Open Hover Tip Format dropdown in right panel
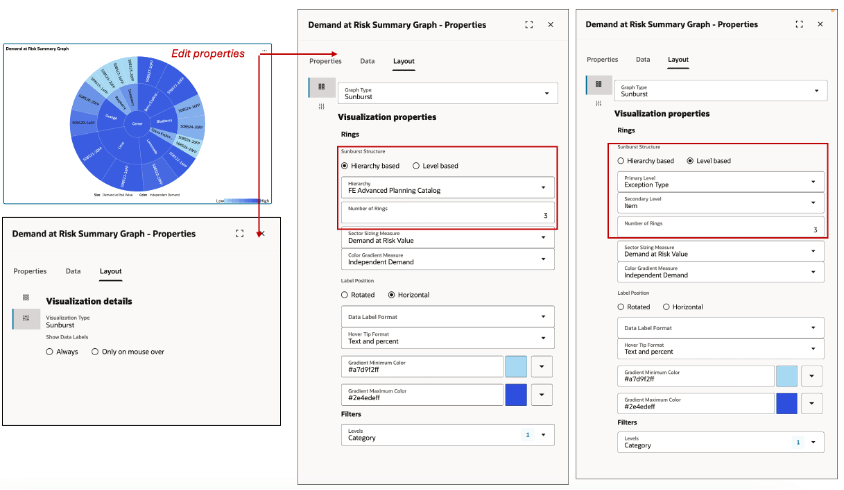844x490 pixels. point(720,349)
